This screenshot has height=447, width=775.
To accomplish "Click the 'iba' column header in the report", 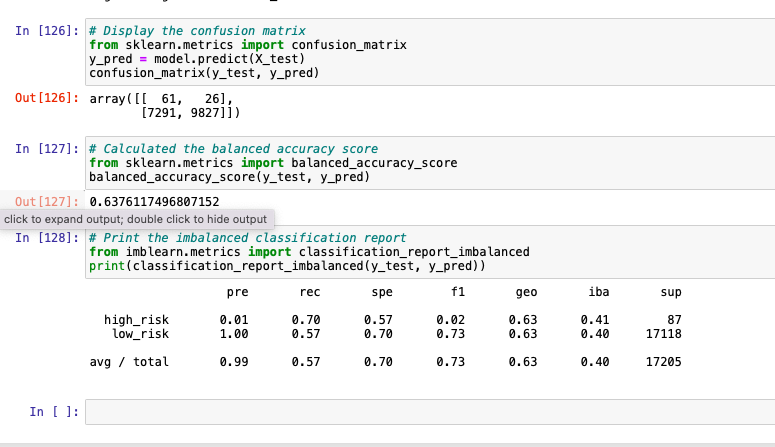I will click(x=599, y=292).
